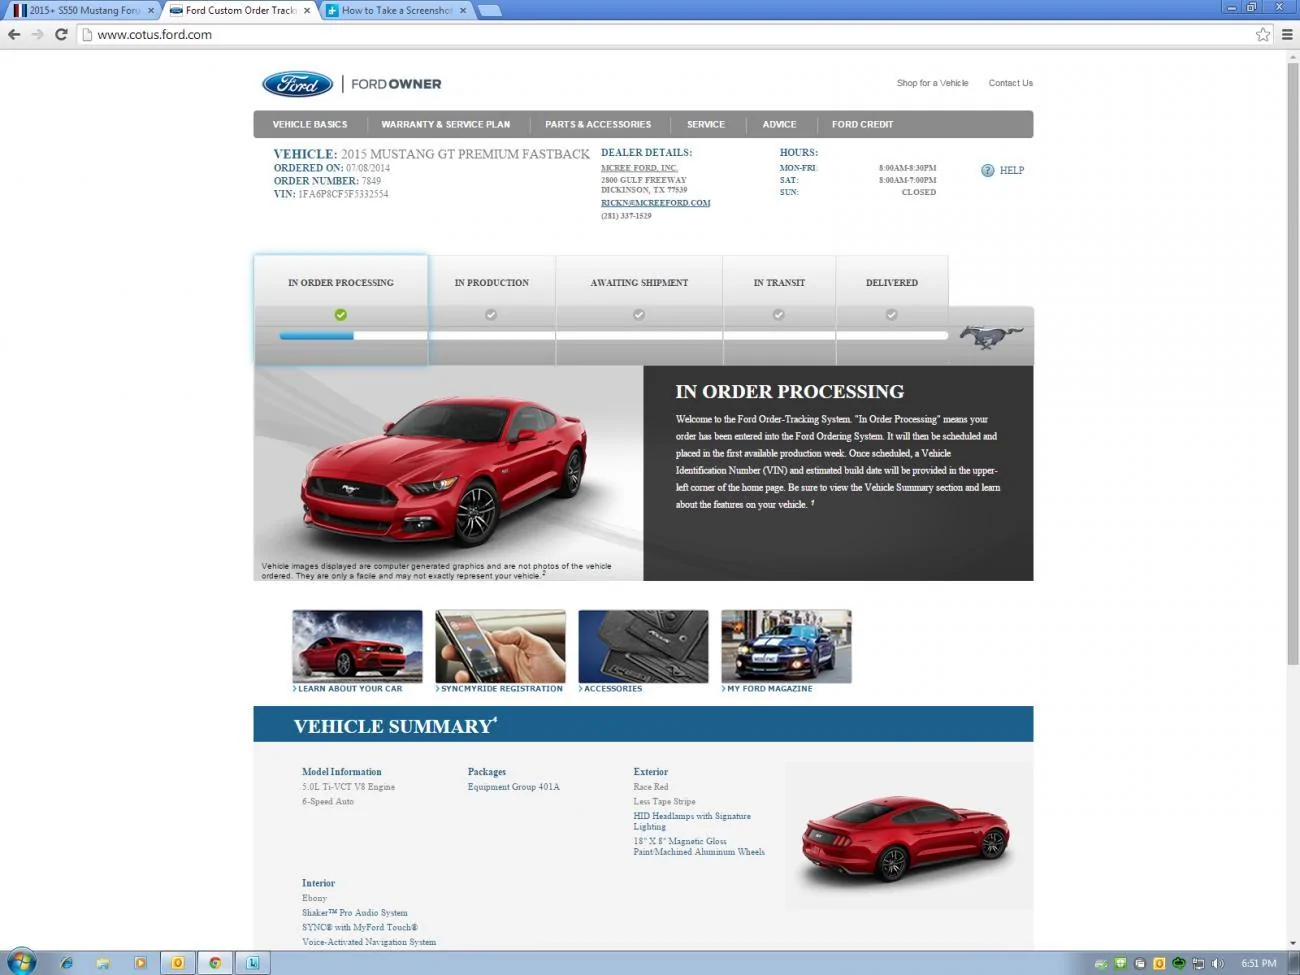Click the blue HELP question mark icon
Image resolution: width=1300 pixels, height=975 pixels.
tap(988, 170)
